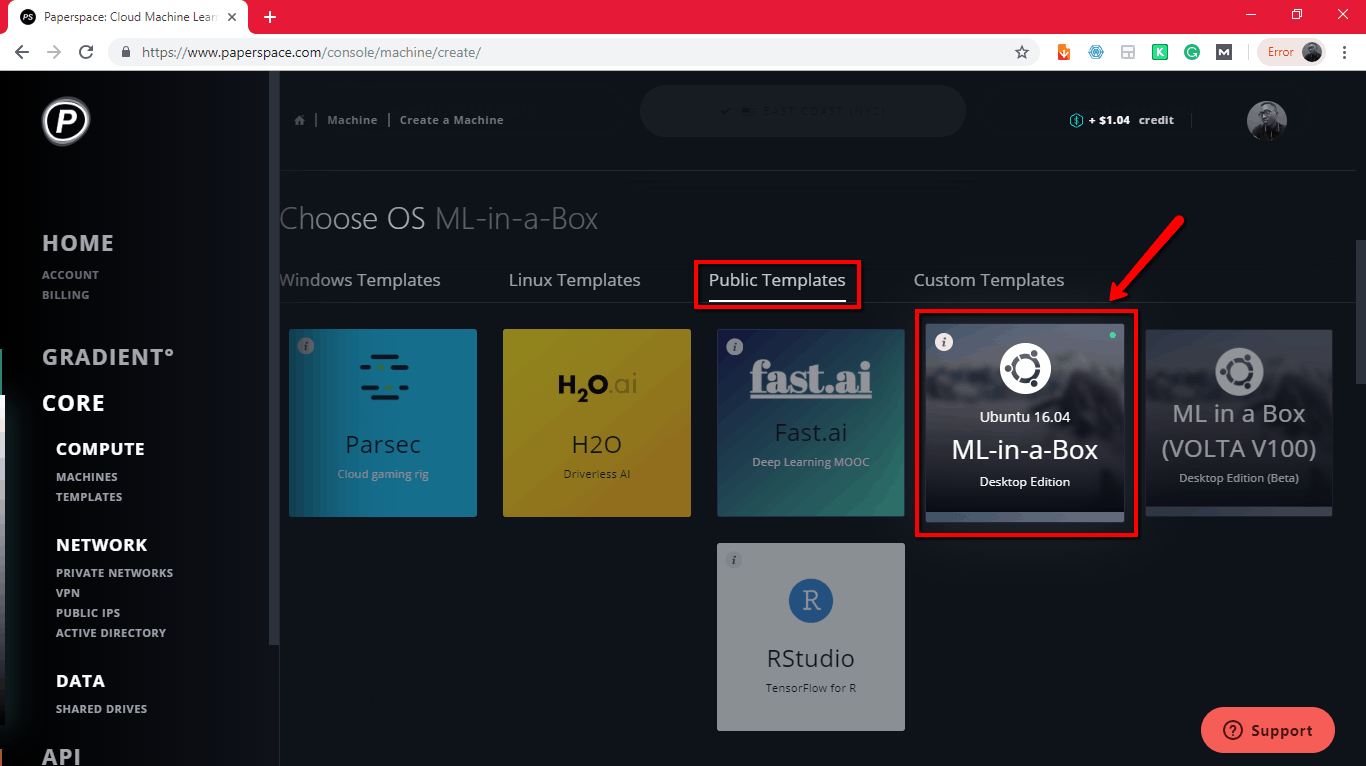Click the user avatar in the header

(1266, 121)
